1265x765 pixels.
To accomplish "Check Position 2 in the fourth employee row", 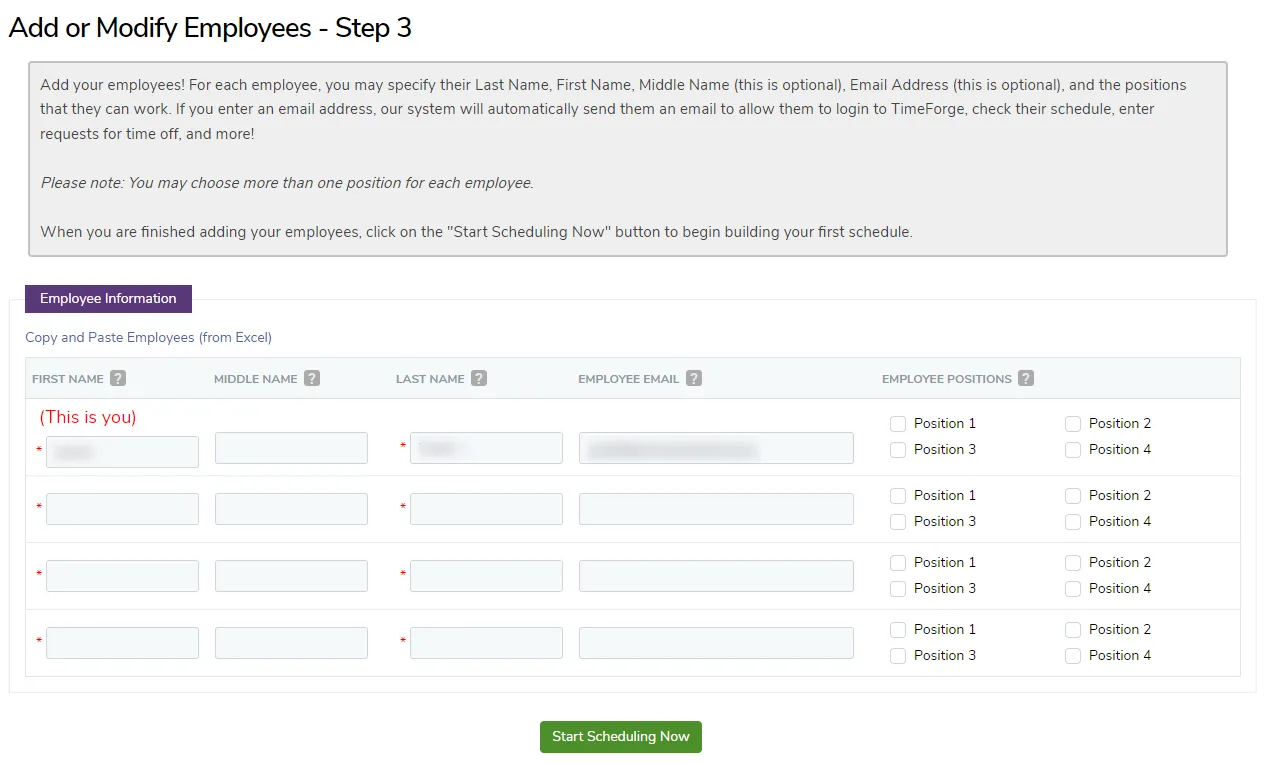I will click(1073, 630).
